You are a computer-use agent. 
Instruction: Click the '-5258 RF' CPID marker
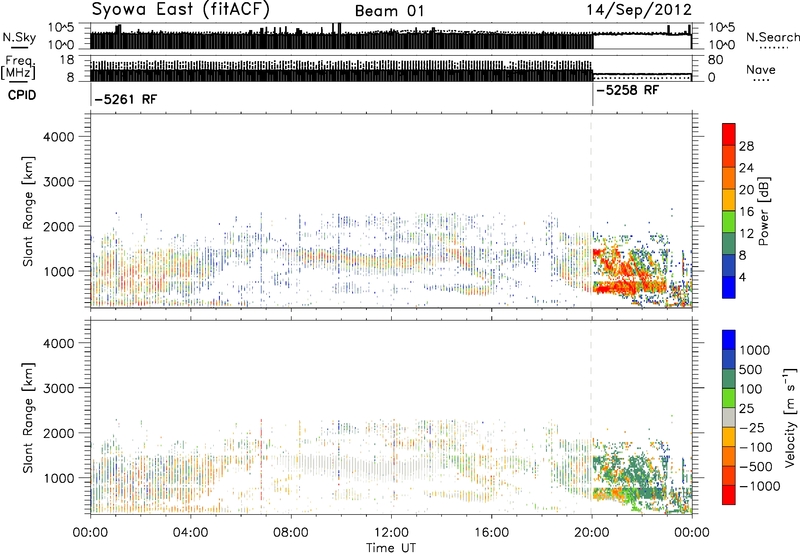coord(627,90)
